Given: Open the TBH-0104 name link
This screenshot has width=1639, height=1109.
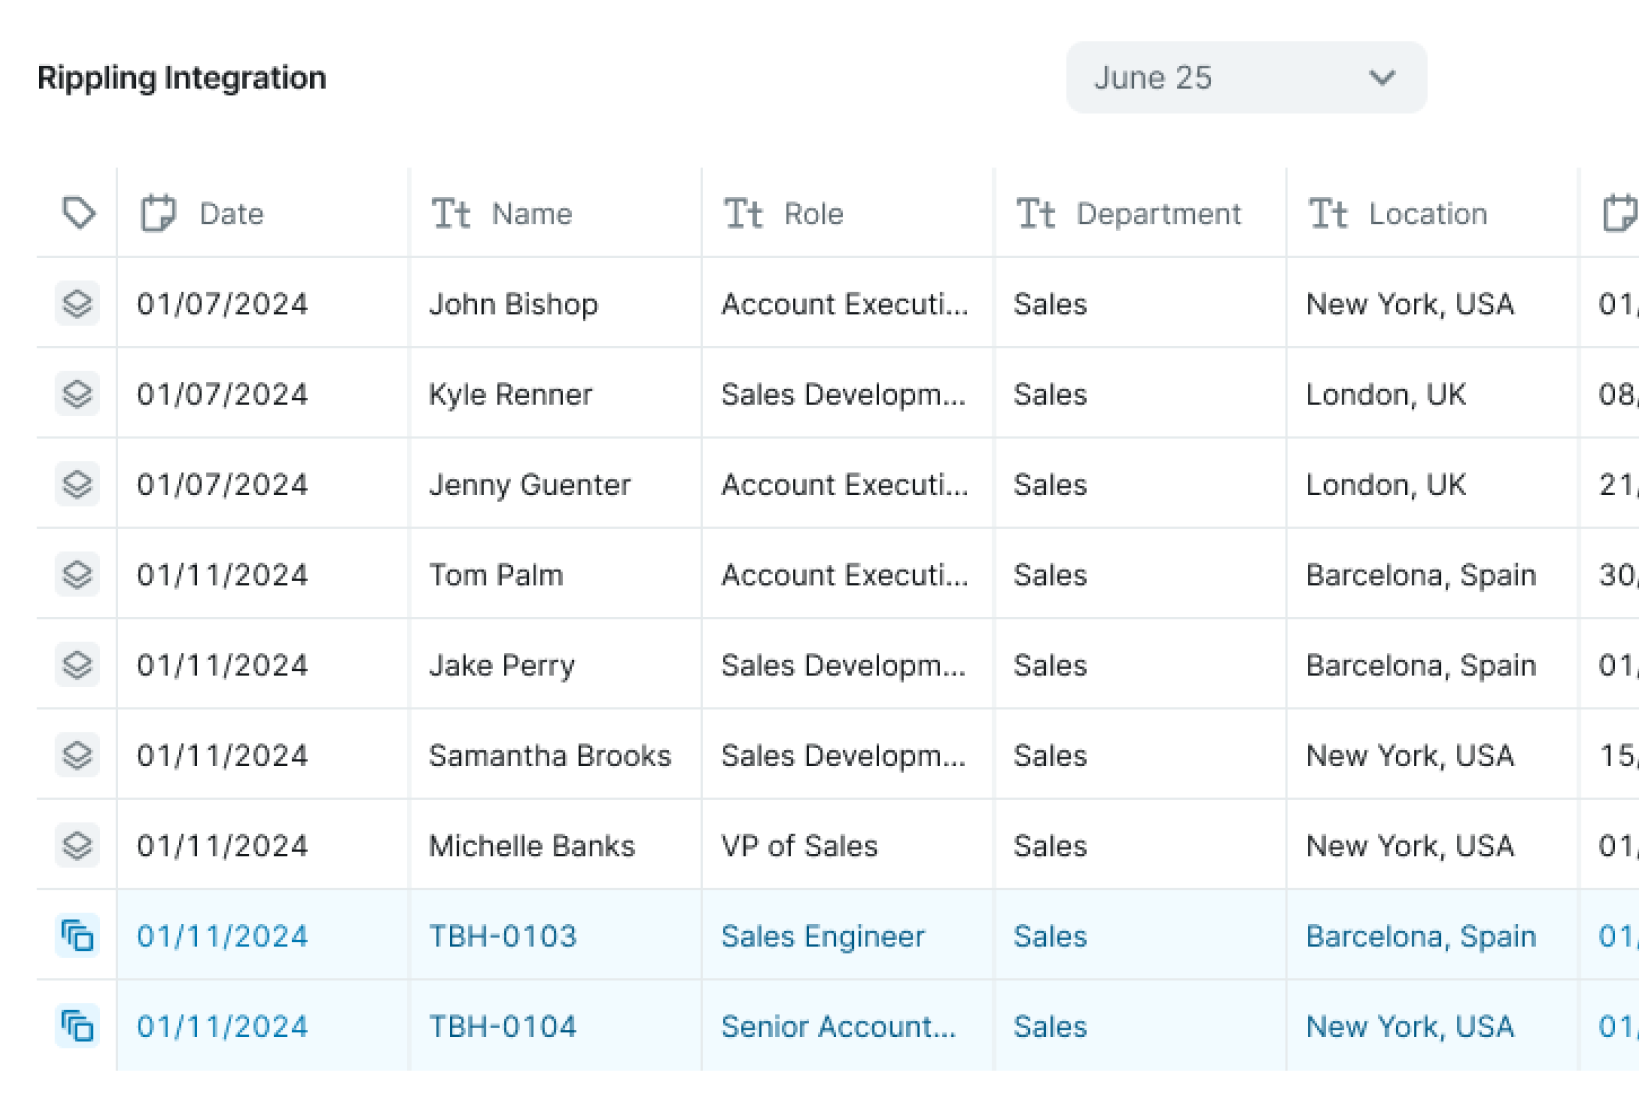Looking at the screenshot, I should [502, 1026].
